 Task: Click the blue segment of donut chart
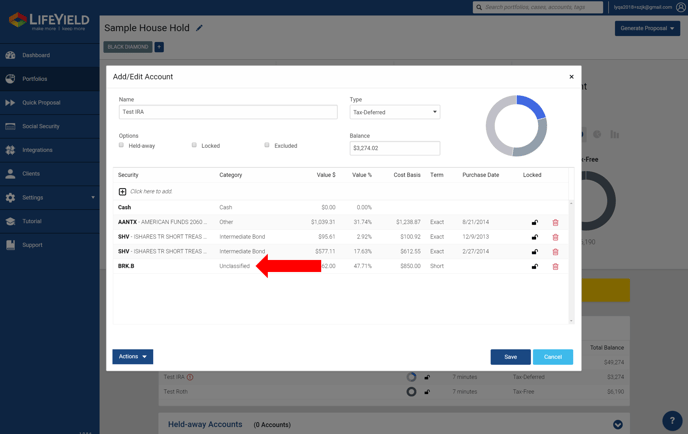(x=531, y=106)
